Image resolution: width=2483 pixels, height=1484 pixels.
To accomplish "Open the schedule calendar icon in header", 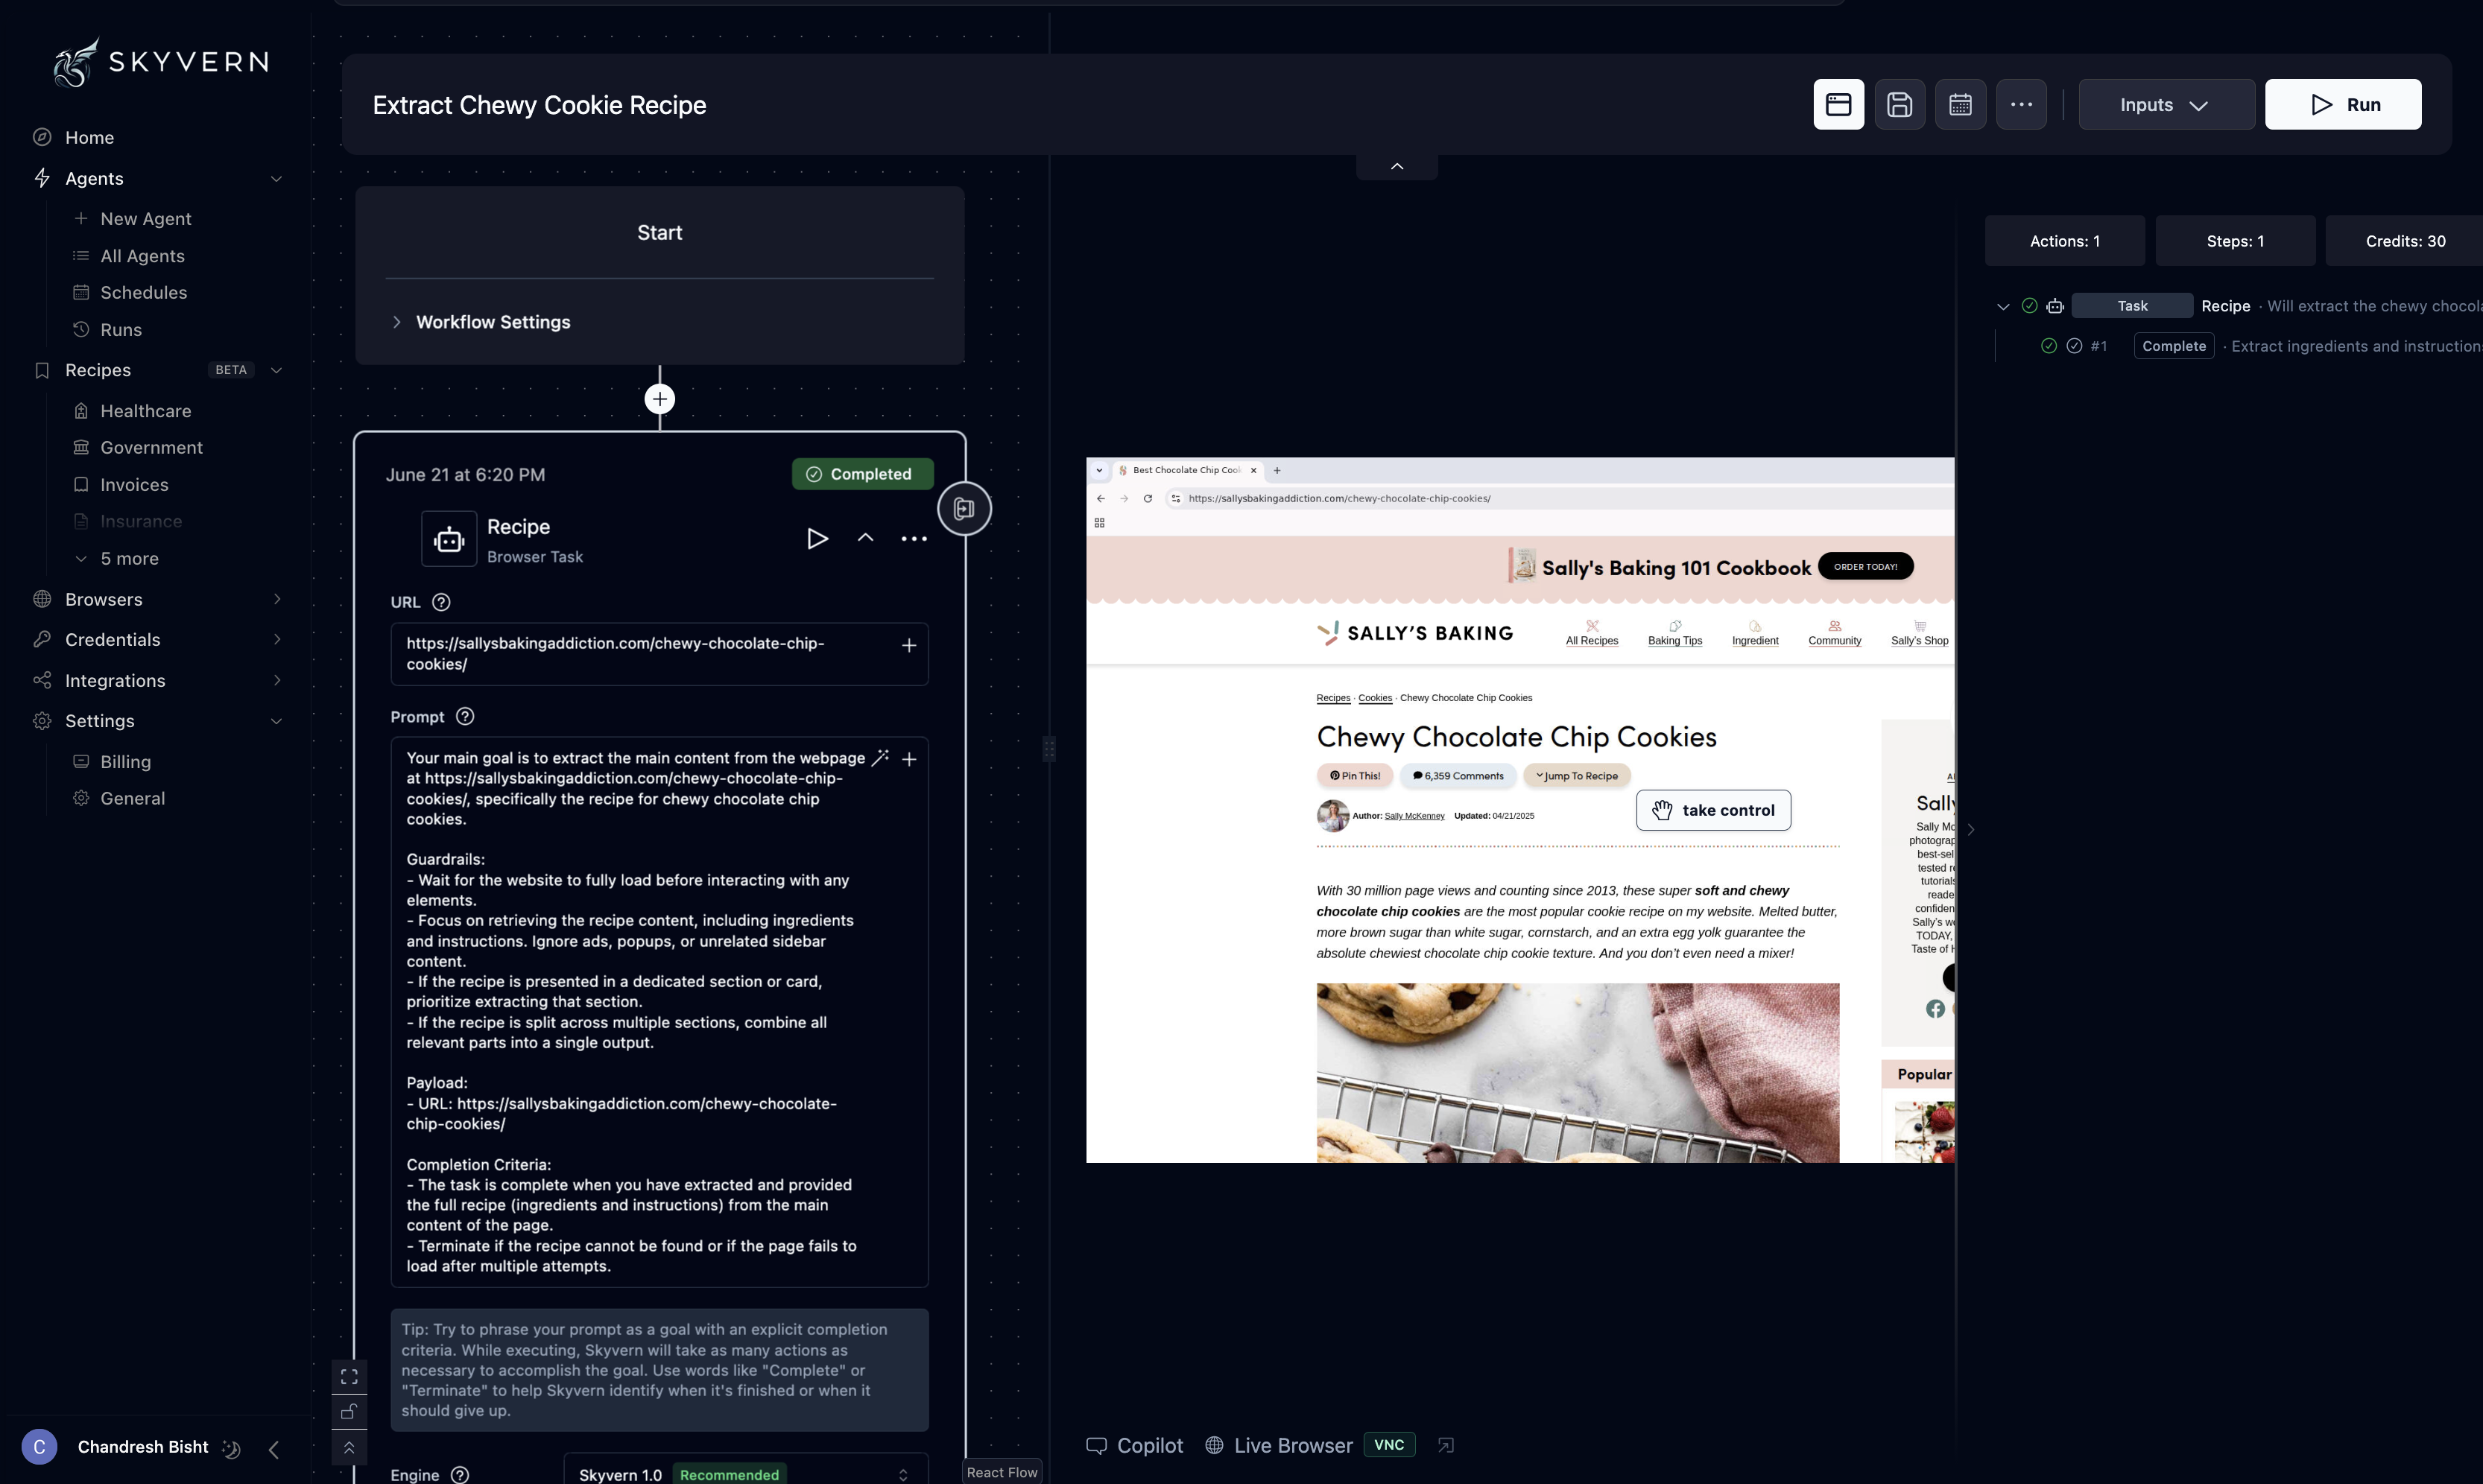I will point(1960,104).
